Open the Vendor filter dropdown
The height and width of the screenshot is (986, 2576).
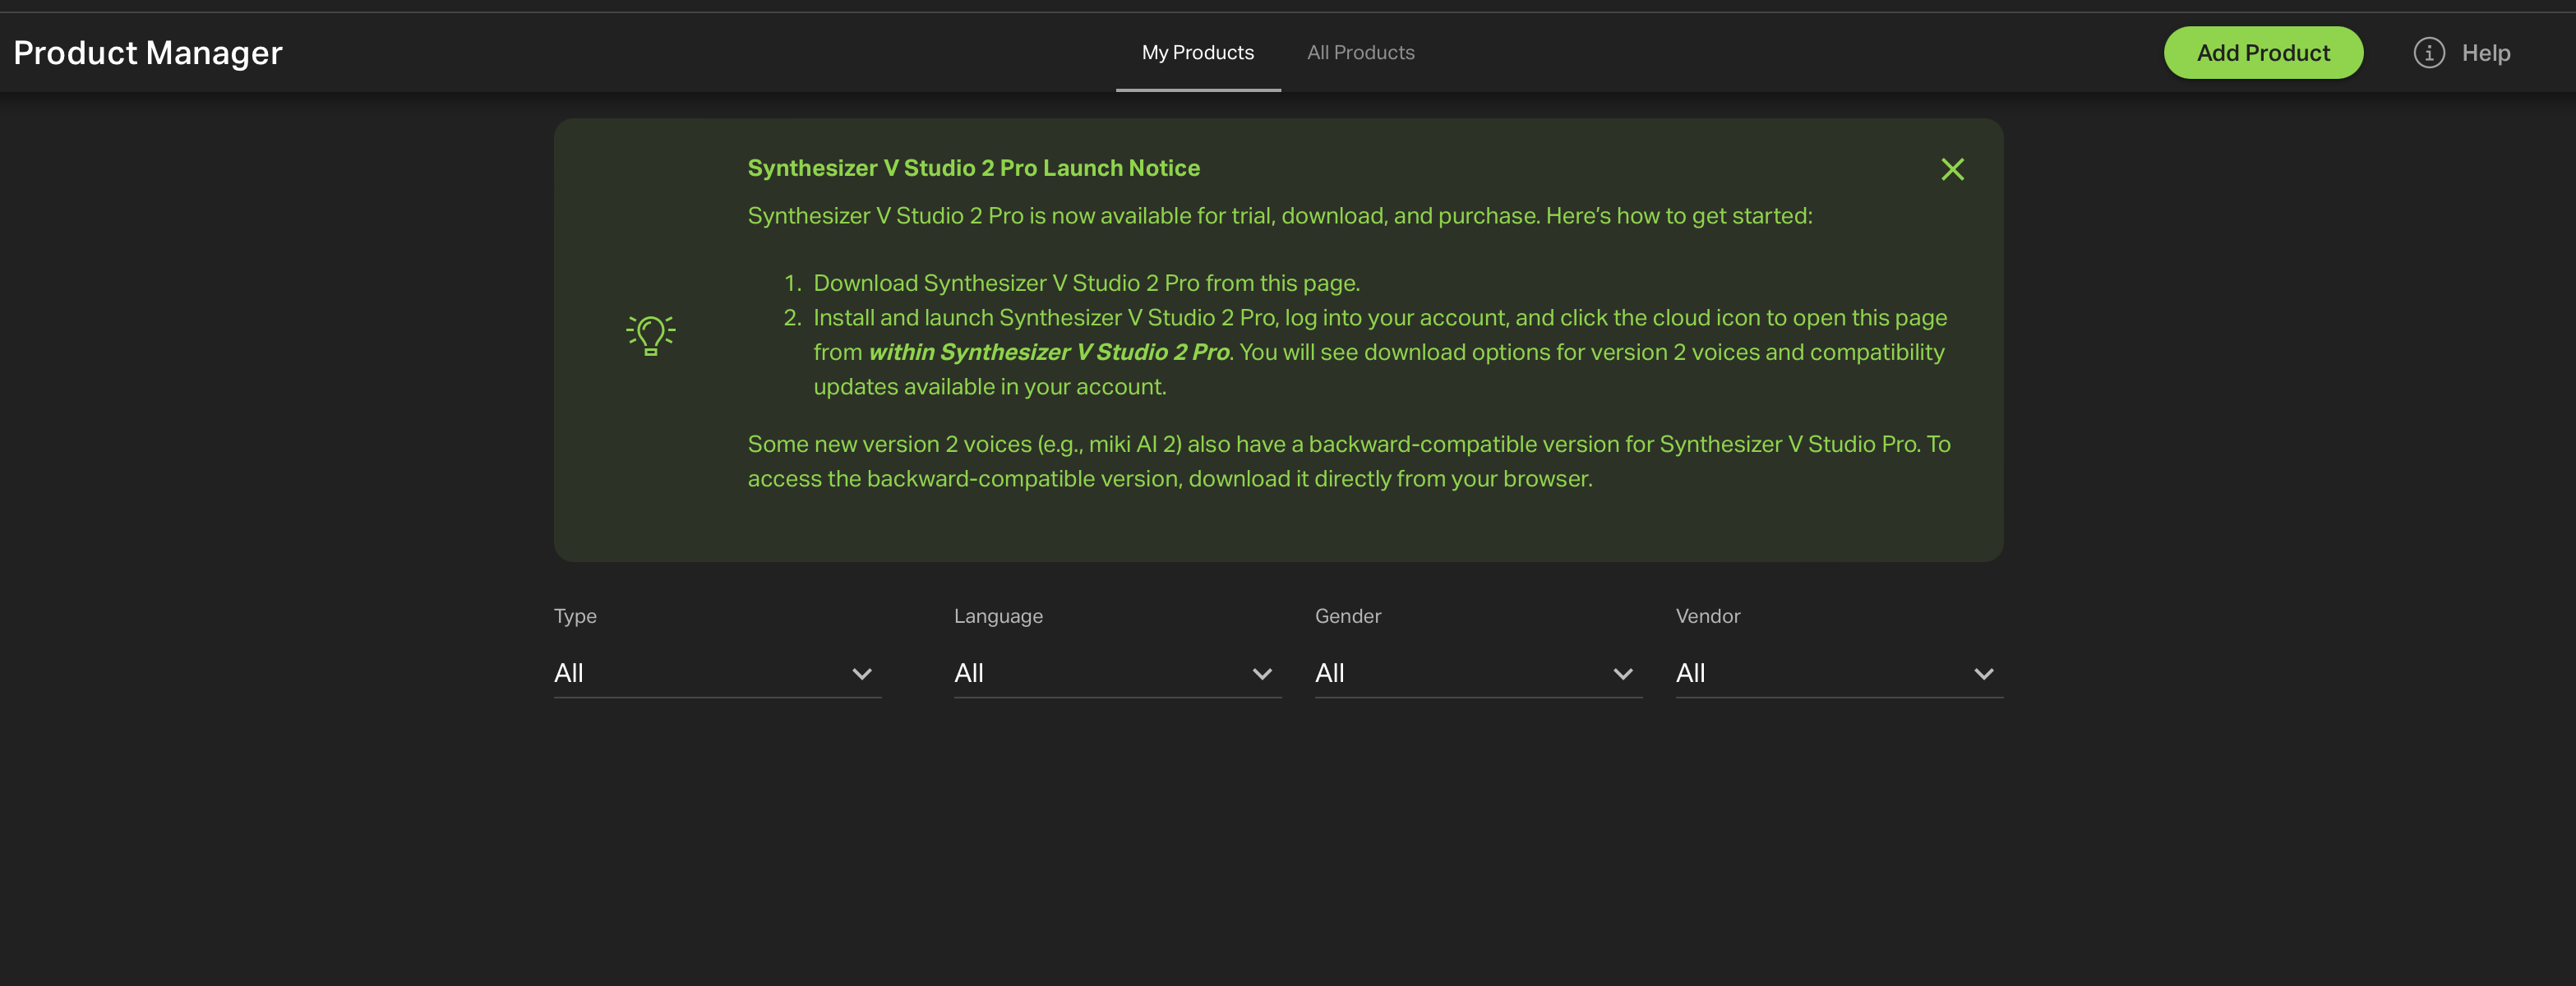(x=1839, y=673)
